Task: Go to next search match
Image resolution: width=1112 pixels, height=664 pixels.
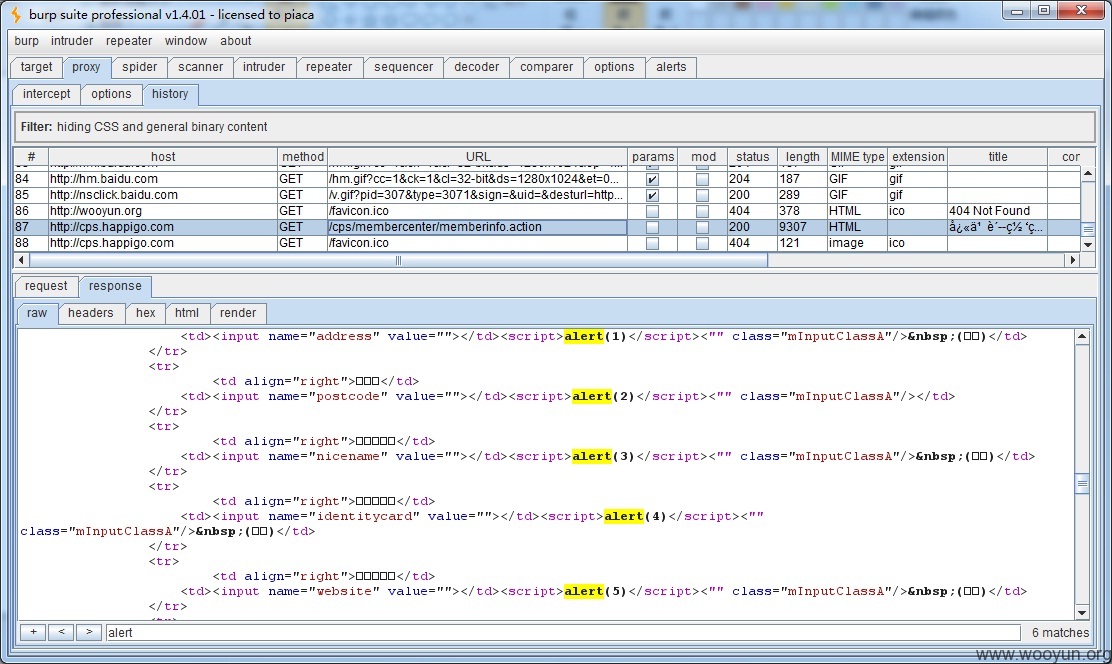Action: (89, 632)
